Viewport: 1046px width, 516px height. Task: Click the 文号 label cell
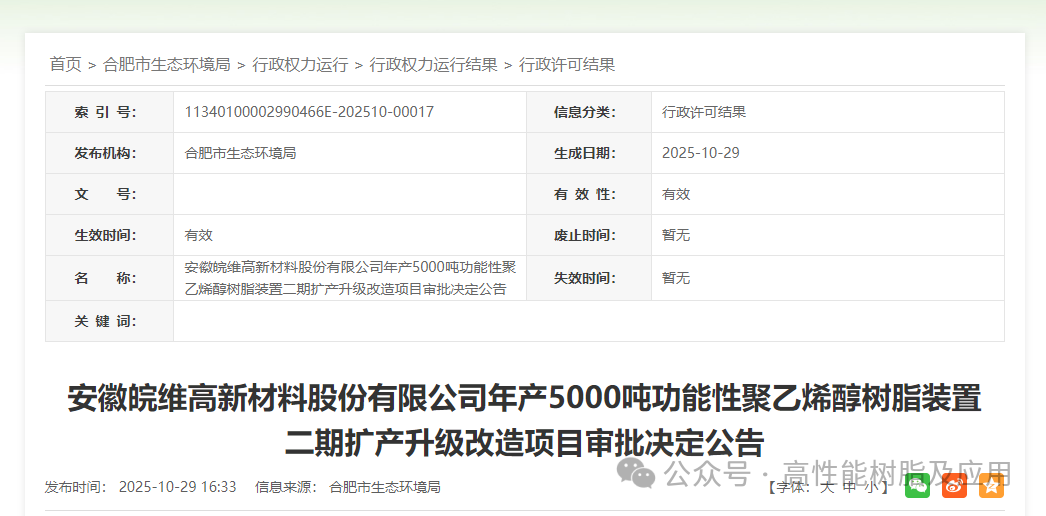109,194
